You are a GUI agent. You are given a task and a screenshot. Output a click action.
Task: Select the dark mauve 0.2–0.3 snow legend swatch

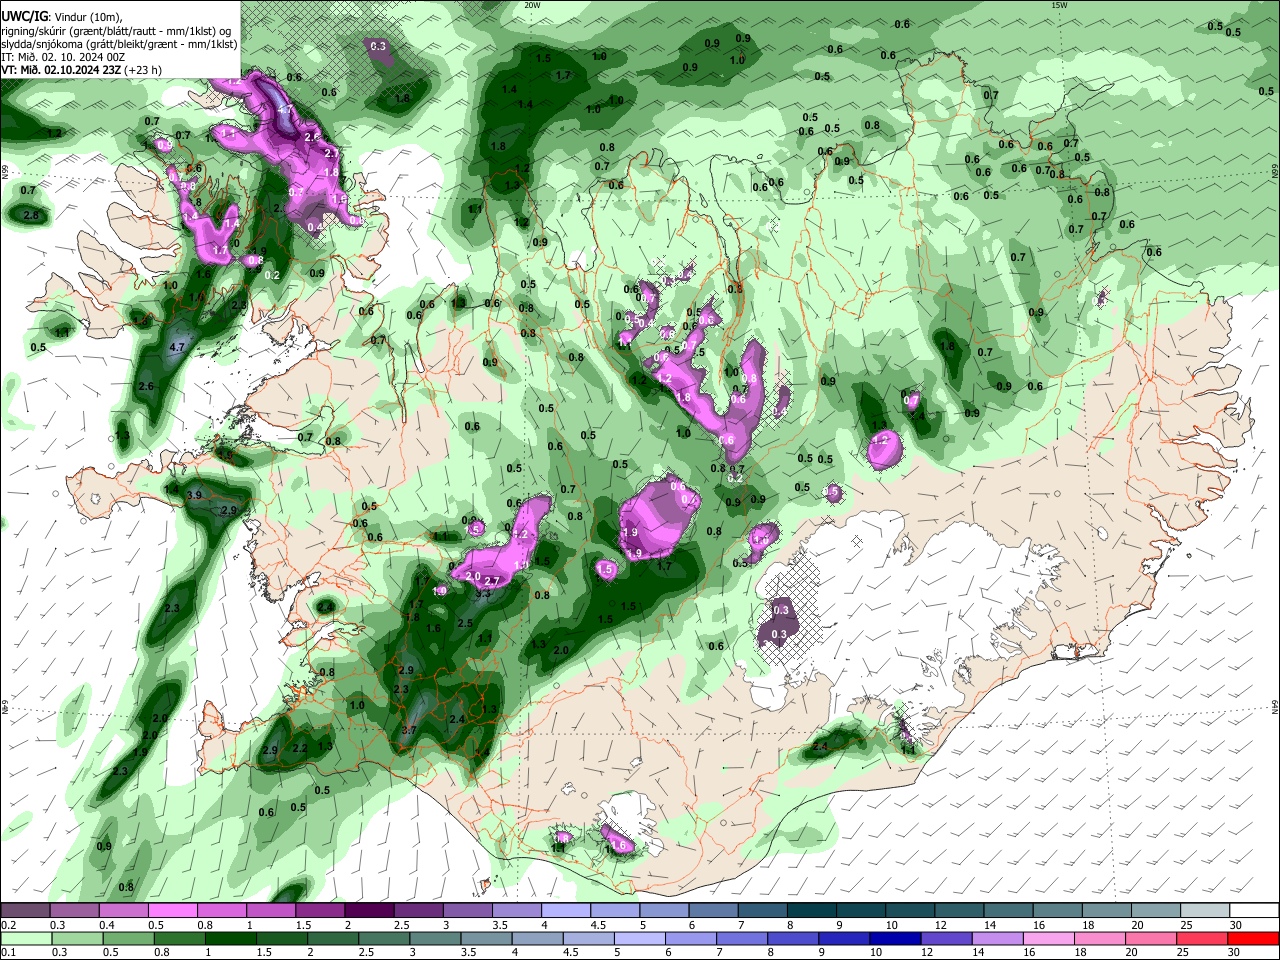(25, 911)
